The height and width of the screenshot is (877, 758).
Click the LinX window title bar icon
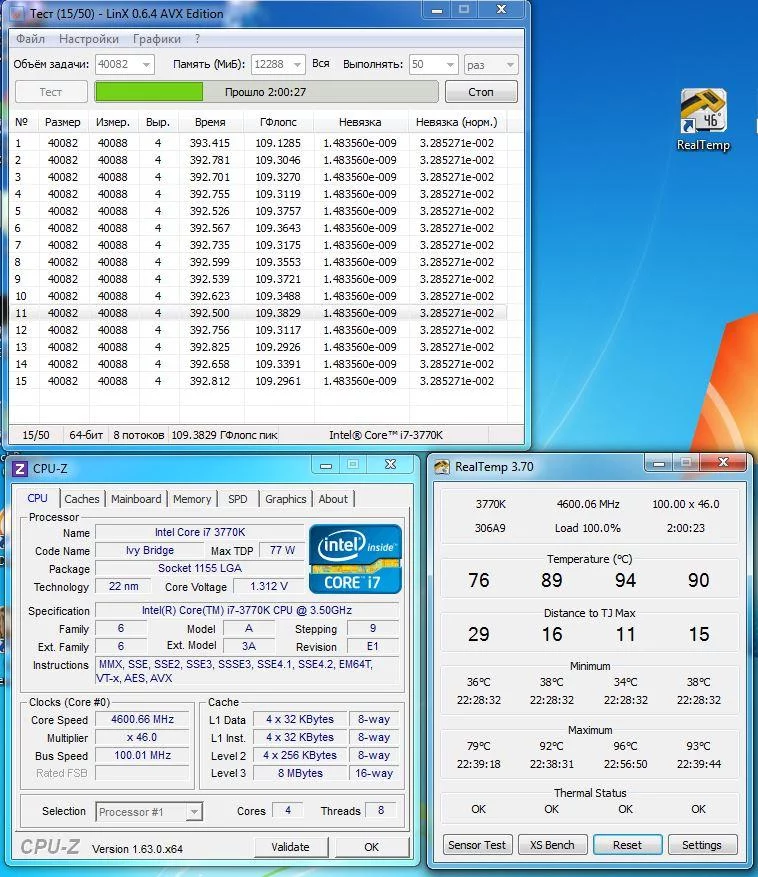[17, 14]
